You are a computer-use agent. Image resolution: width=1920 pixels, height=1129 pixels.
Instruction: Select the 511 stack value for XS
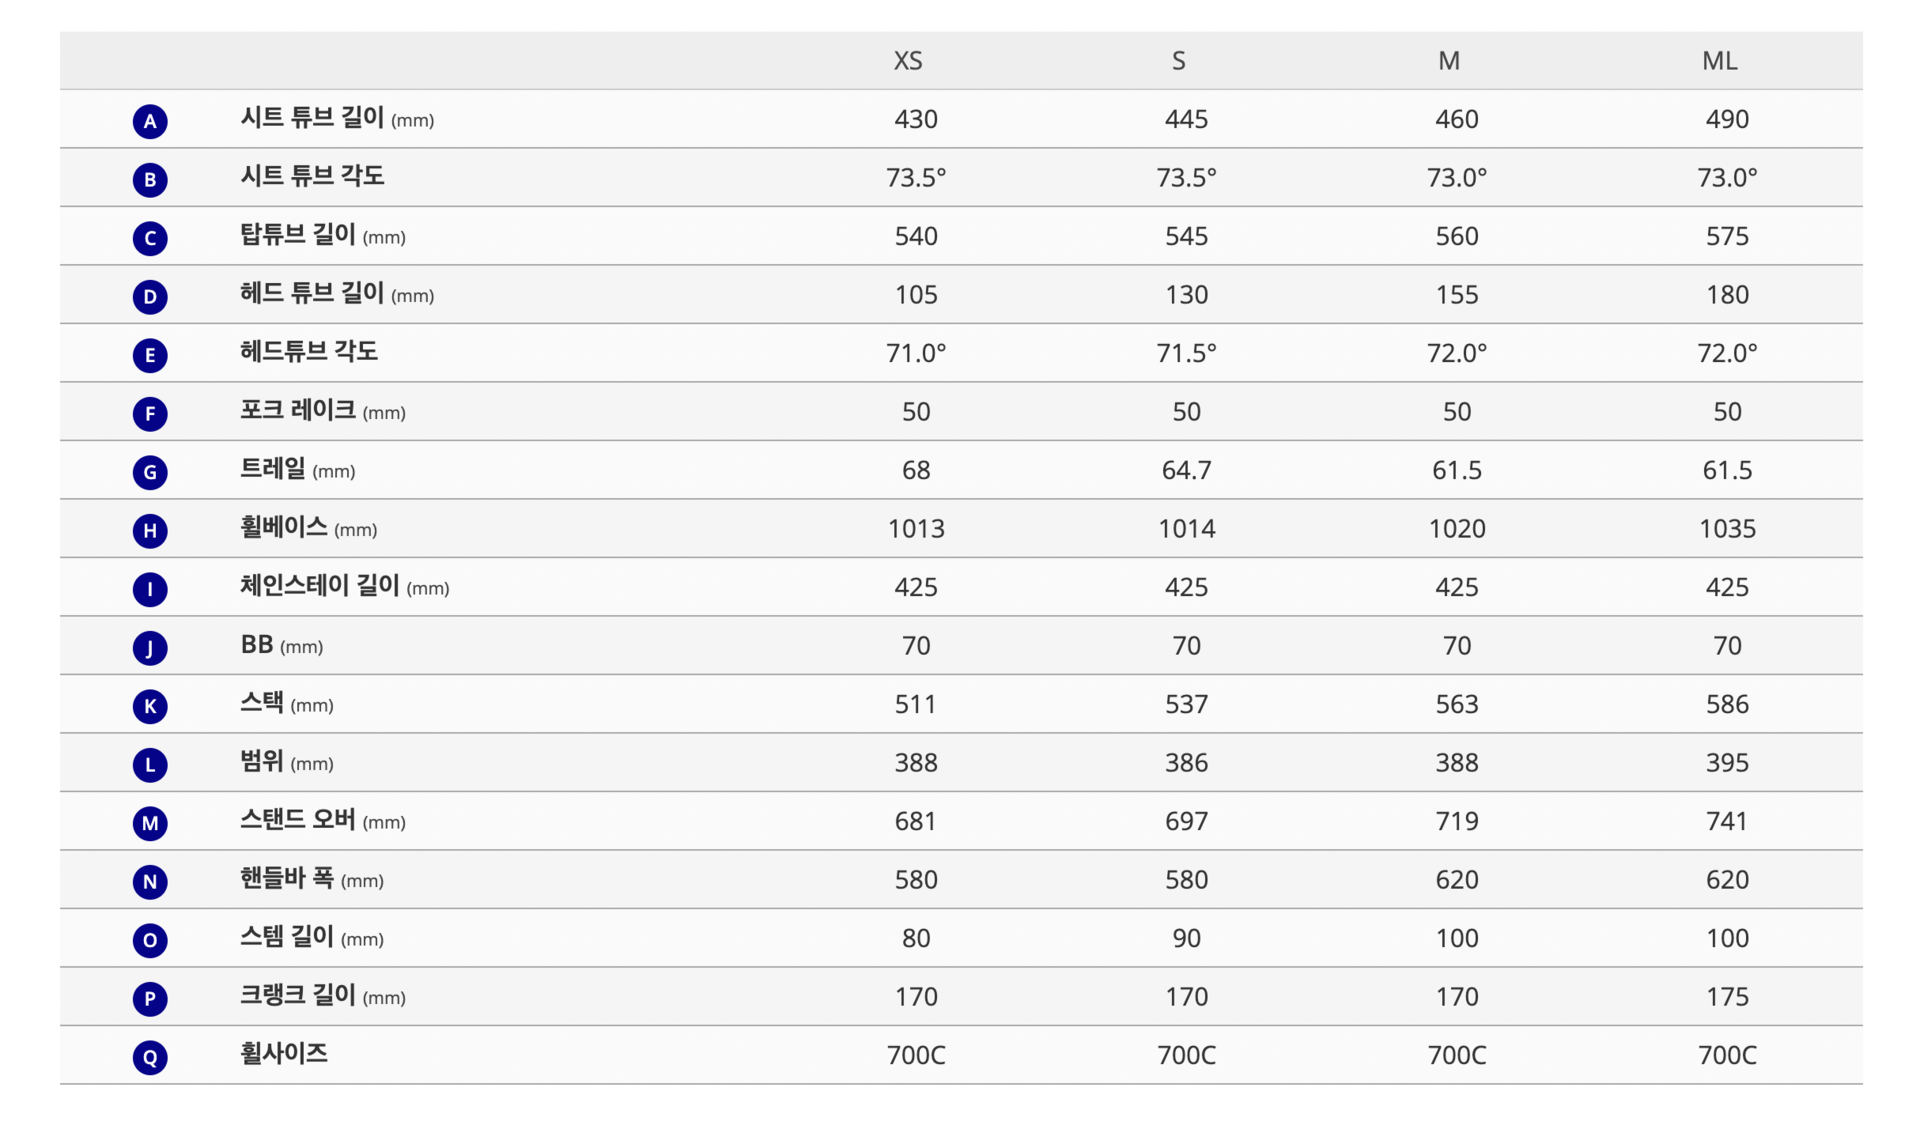pos(916,704)
